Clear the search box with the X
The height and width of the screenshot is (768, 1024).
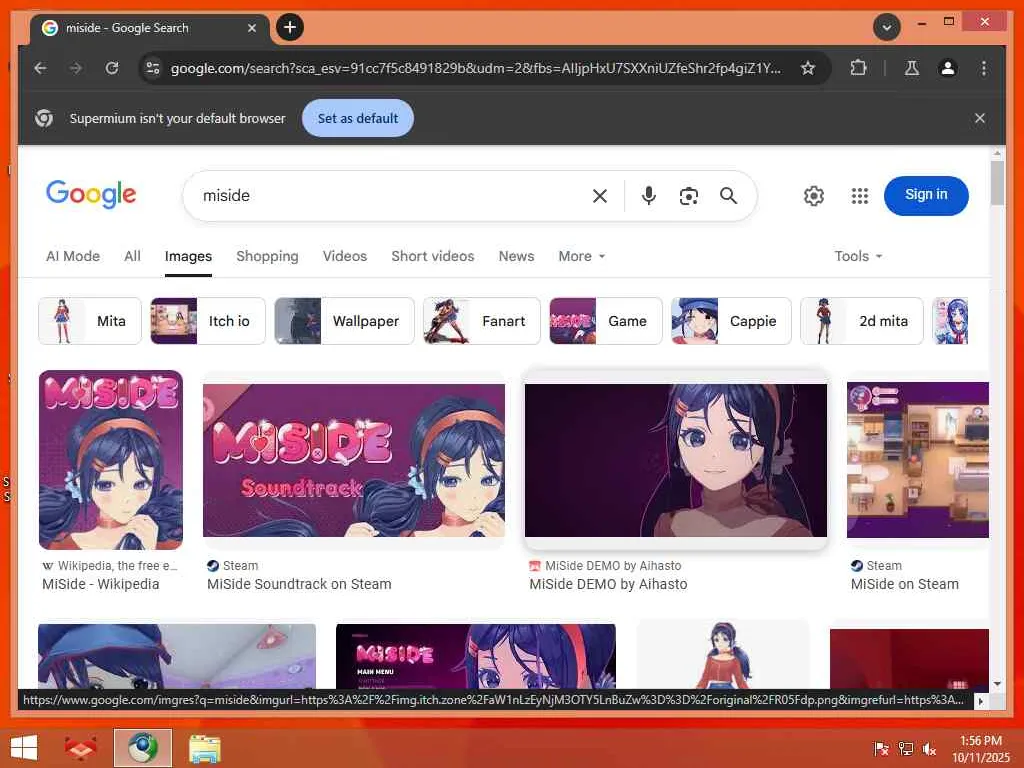(x=600, y=195)
